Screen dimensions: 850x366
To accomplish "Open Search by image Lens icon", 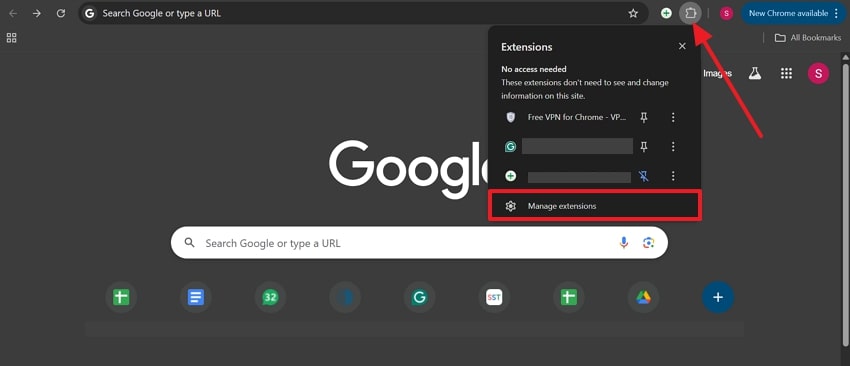I will [x=648, y=243].
